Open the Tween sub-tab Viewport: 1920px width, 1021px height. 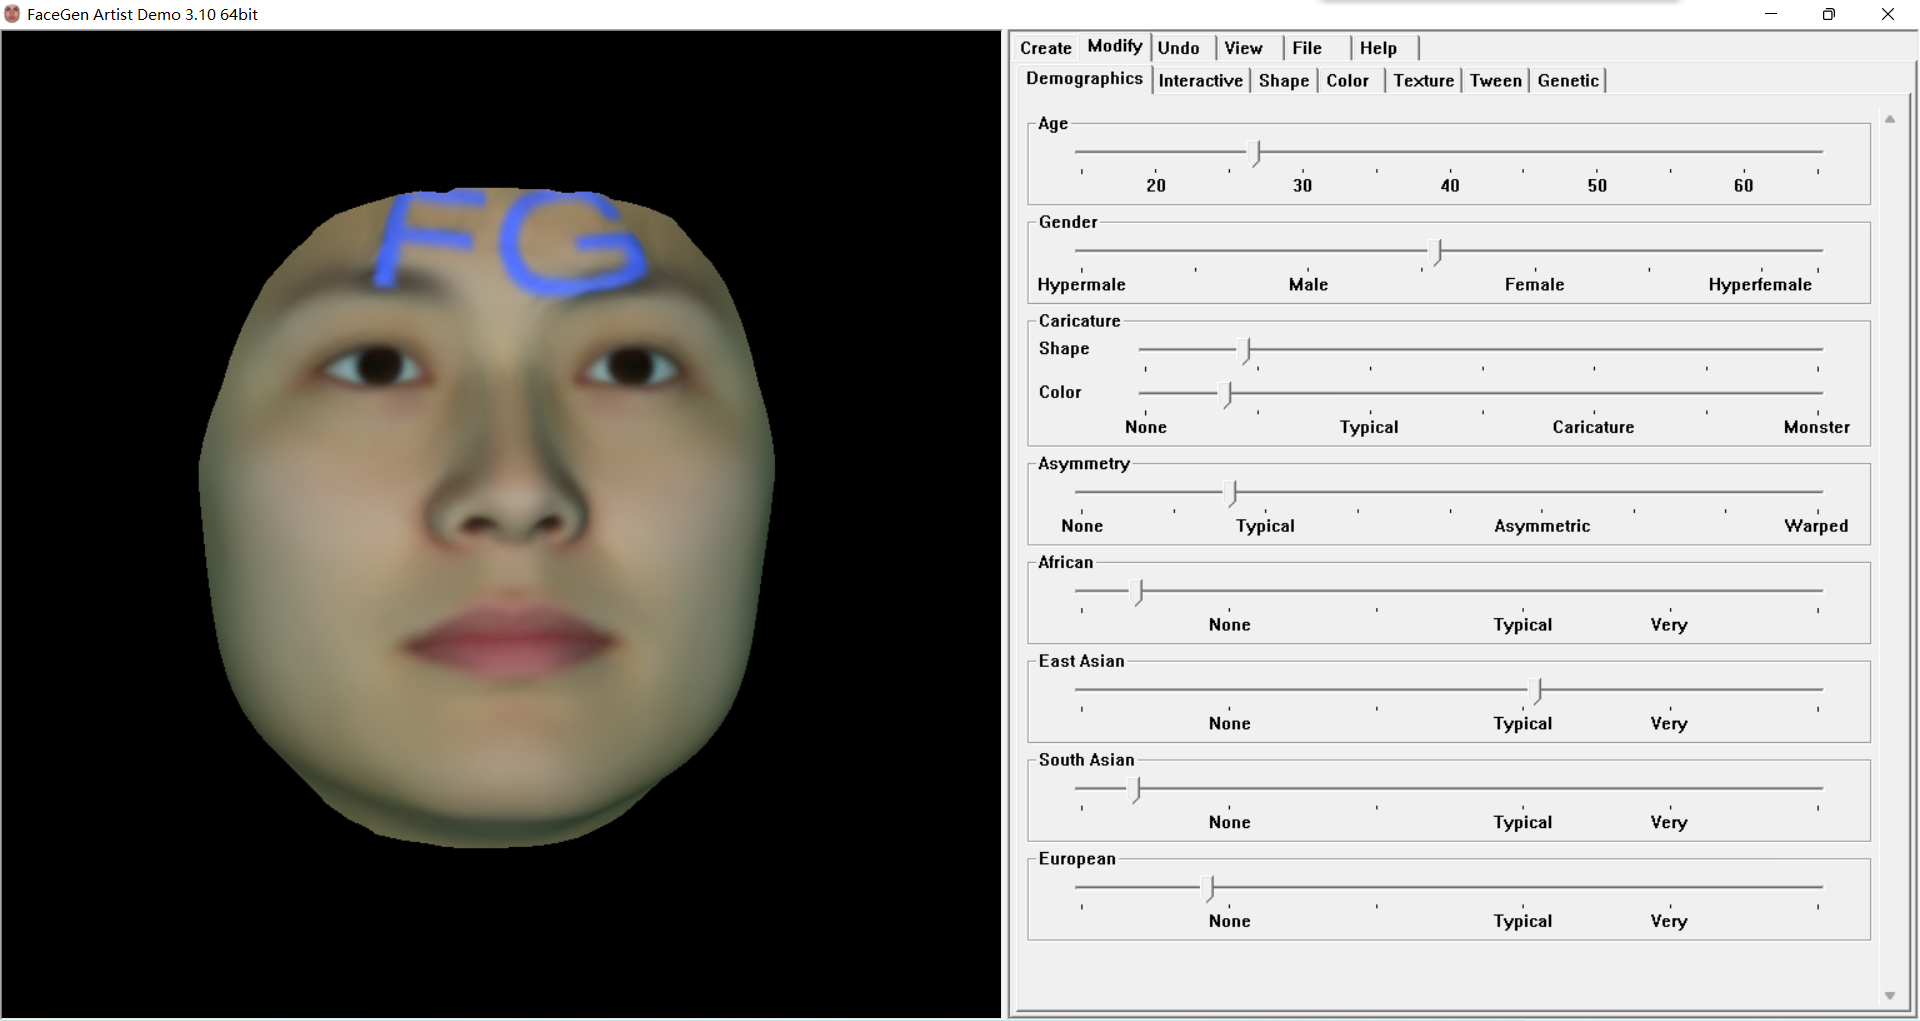click(x=1495, y=81)
